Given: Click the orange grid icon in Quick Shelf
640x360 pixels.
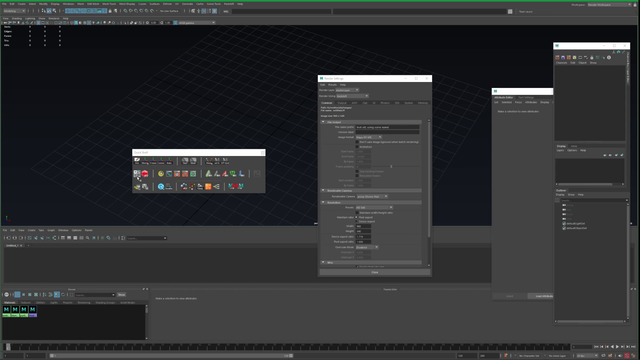Looking at the screenshot, I should click(x=208, y=187).
